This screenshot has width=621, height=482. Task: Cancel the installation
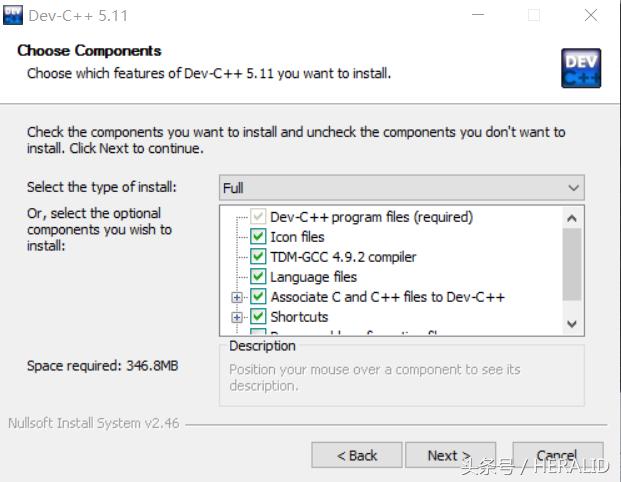point(557,455)
